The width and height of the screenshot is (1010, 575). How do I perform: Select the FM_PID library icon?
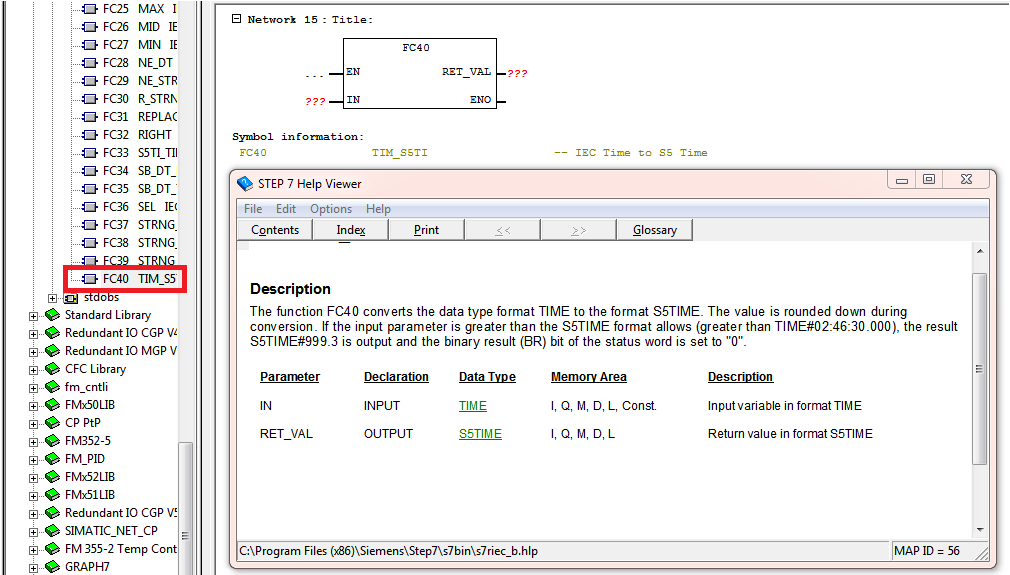point(53,459)
